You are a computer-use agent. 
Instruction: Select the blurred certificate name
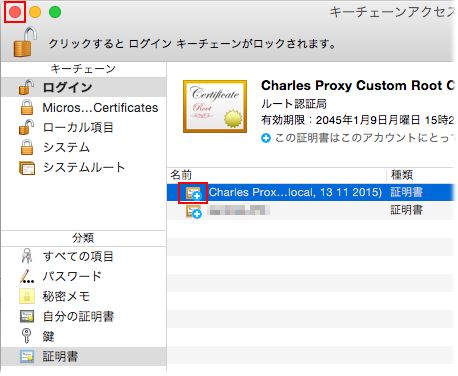click(239, 210)
